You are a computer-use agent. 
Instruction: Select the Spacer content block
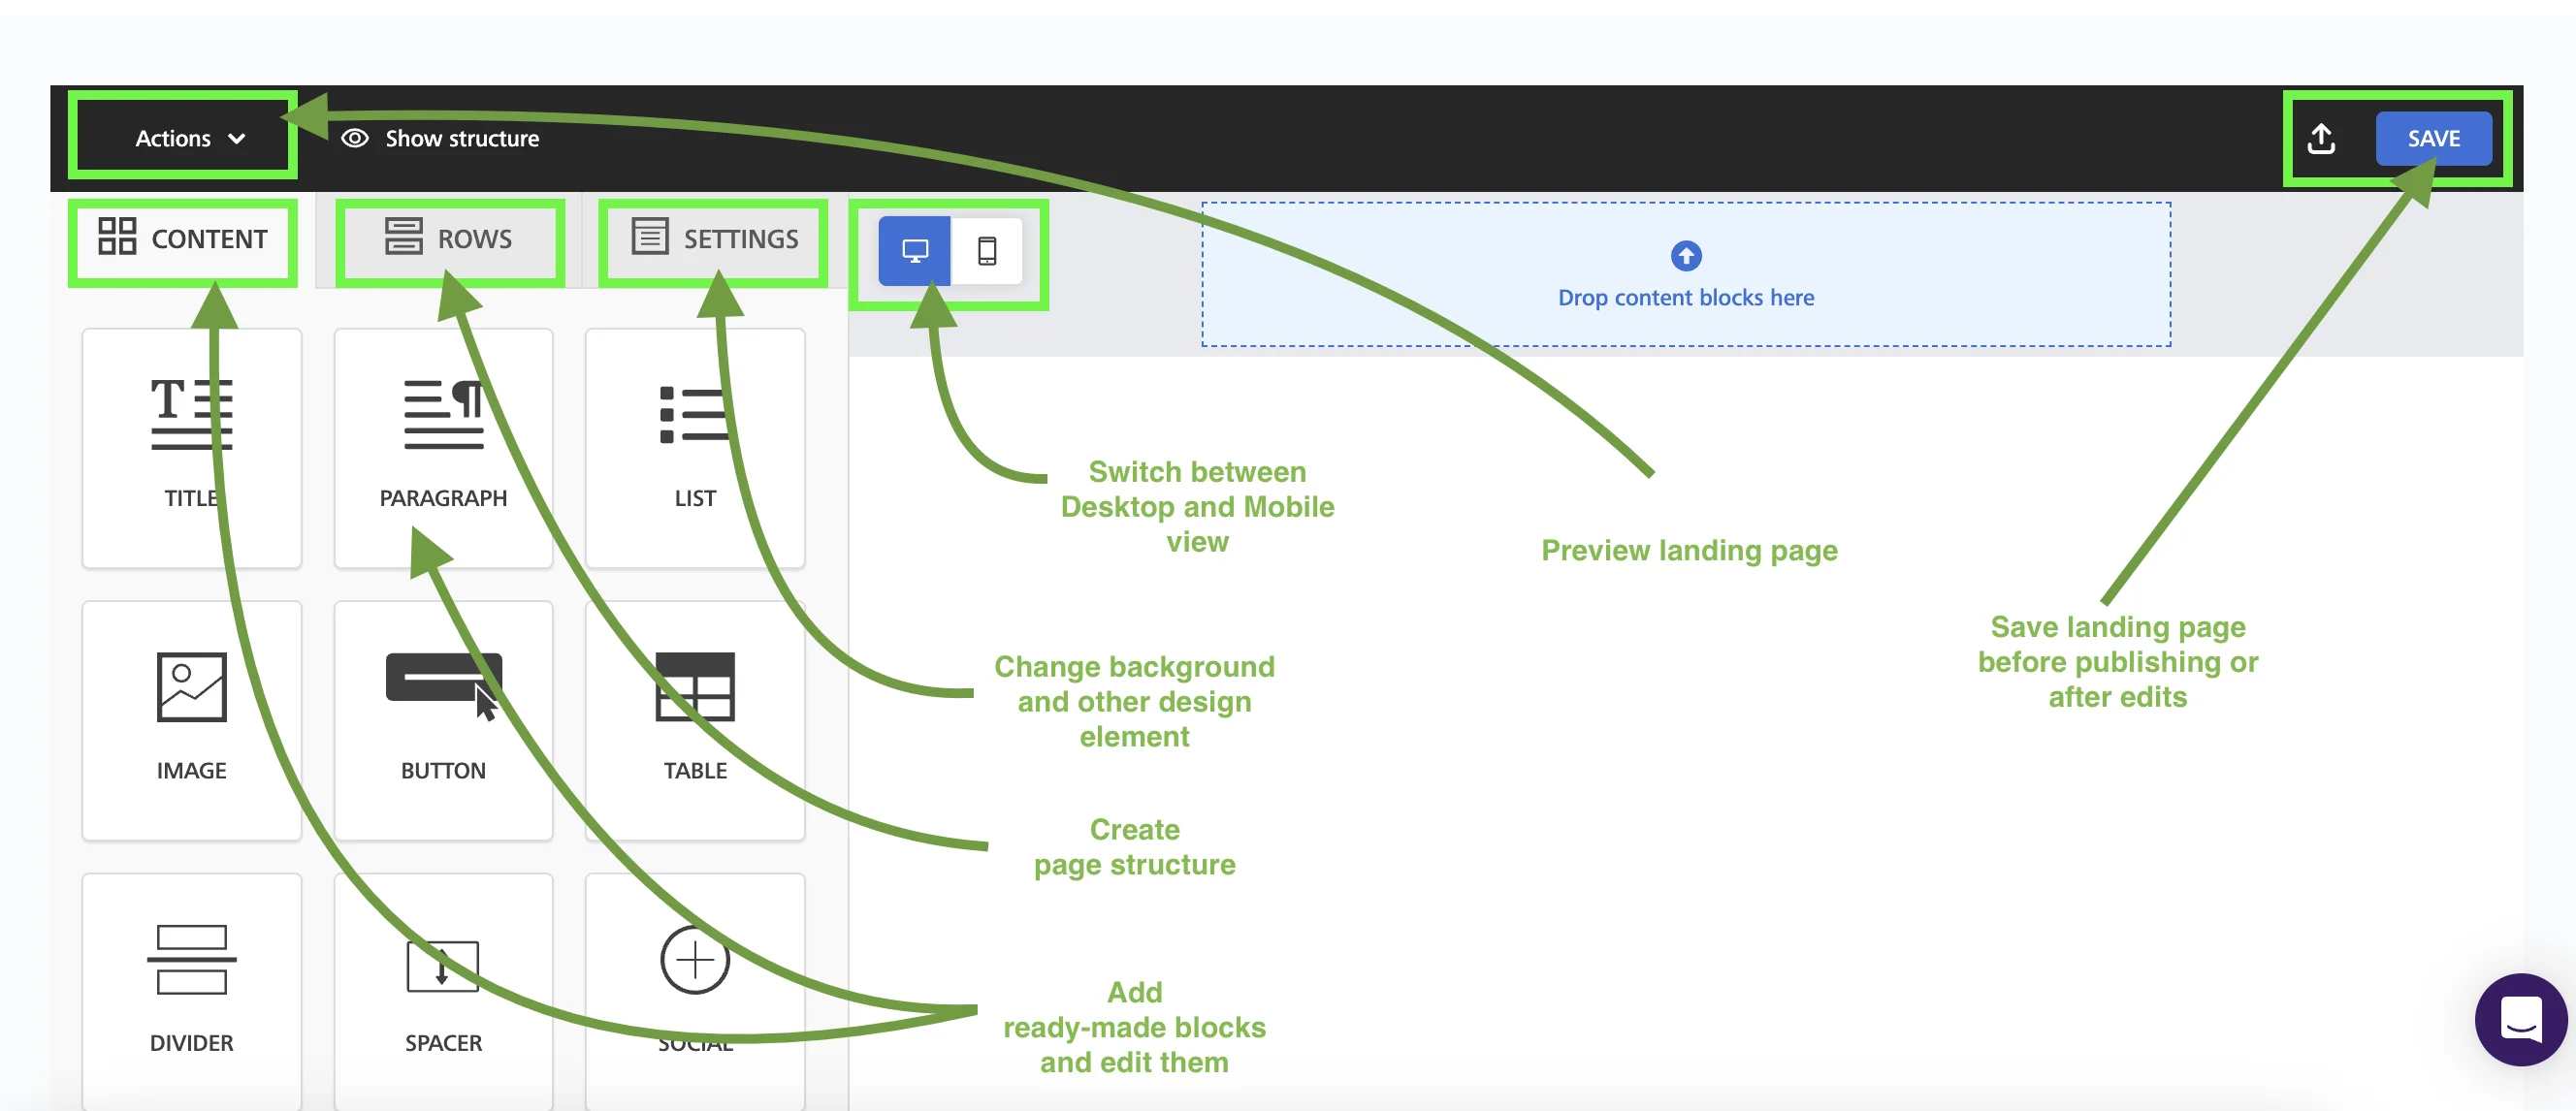pyautogui.click(x=443, y=992)
